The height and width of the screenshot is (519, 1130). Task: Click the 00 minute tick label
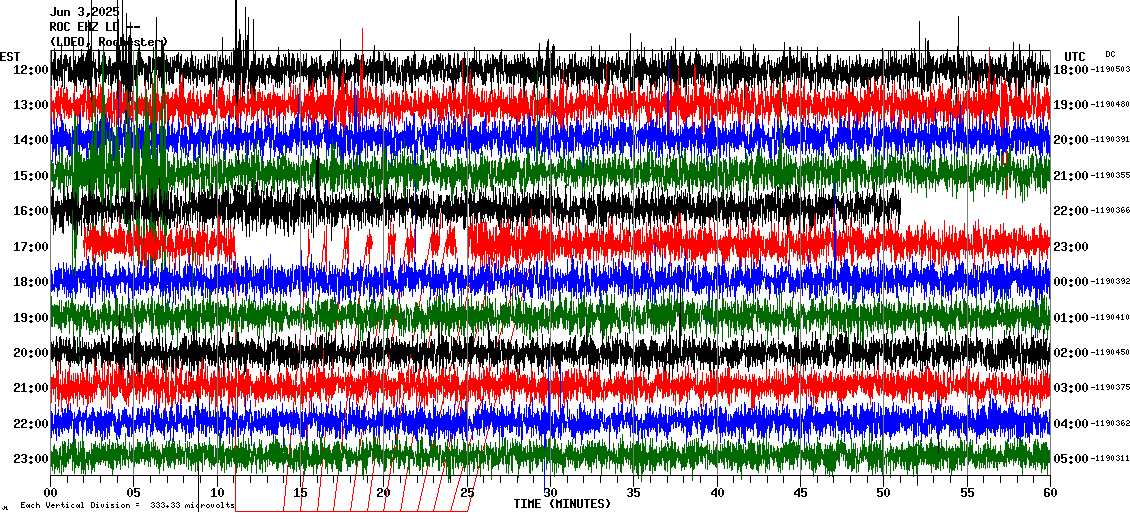point(51,492)
